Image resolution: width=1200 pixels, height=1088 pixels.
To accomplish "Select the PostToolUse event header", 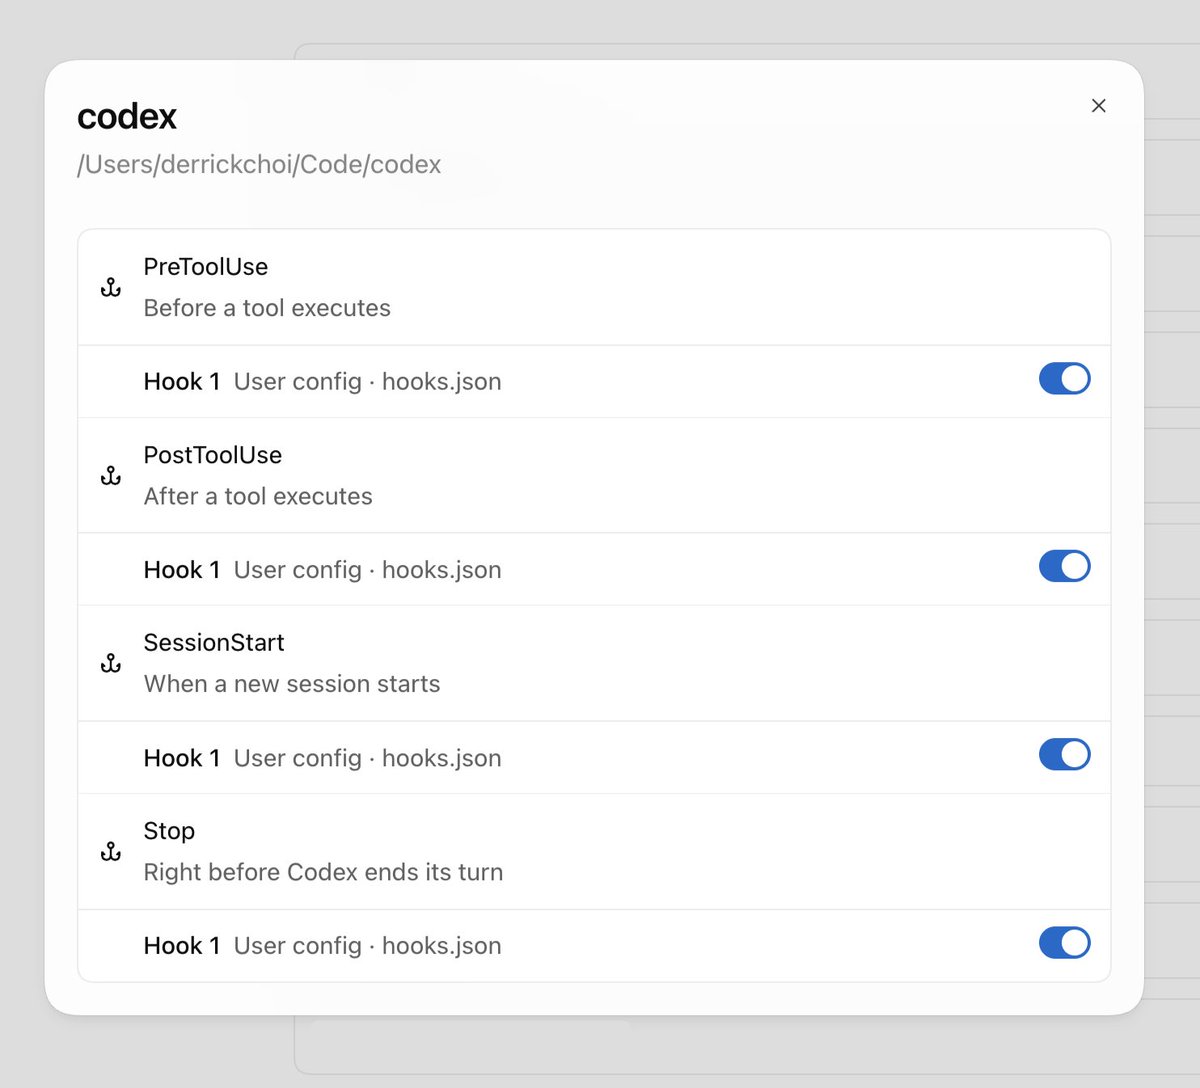I will tap(594, 475).
